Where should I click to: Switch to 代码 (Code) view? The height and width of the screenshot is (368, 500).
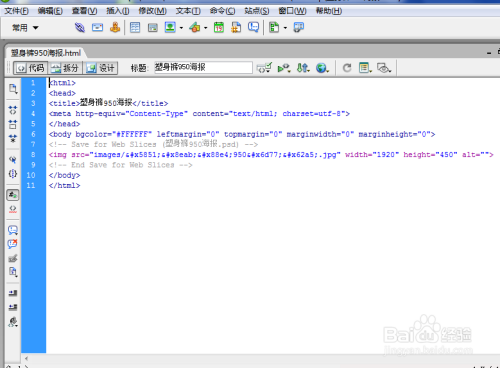coord(31,68)
